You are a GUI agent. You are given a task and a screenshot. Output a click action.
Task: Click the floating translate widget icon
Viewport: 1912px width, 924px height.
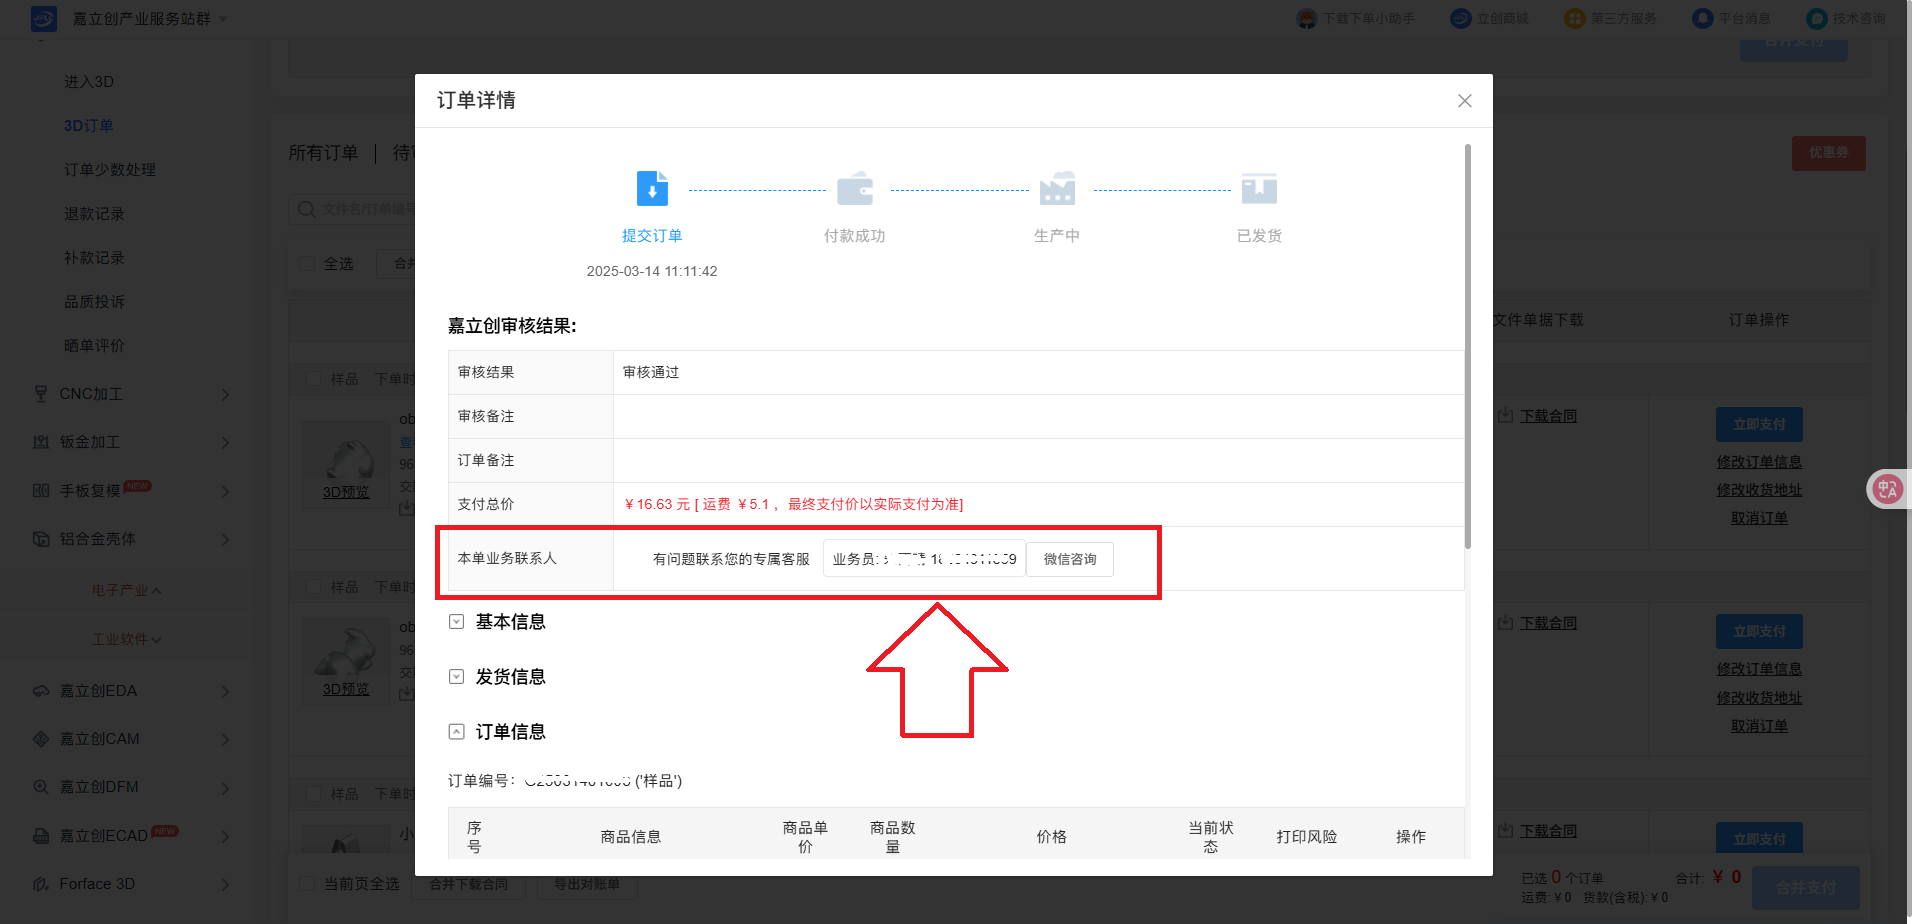point(1887,489)
